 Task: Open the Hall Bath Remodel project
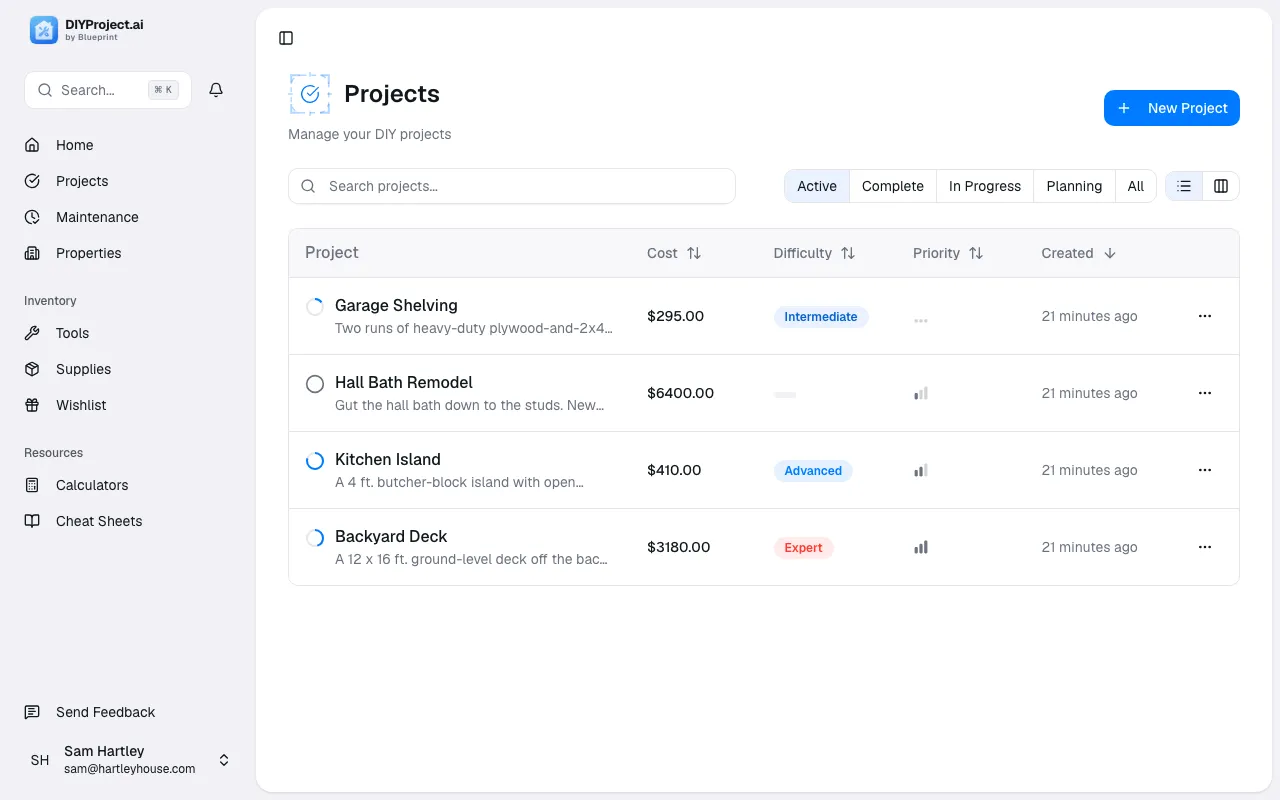pyautogui.click(x=404, y=383)
